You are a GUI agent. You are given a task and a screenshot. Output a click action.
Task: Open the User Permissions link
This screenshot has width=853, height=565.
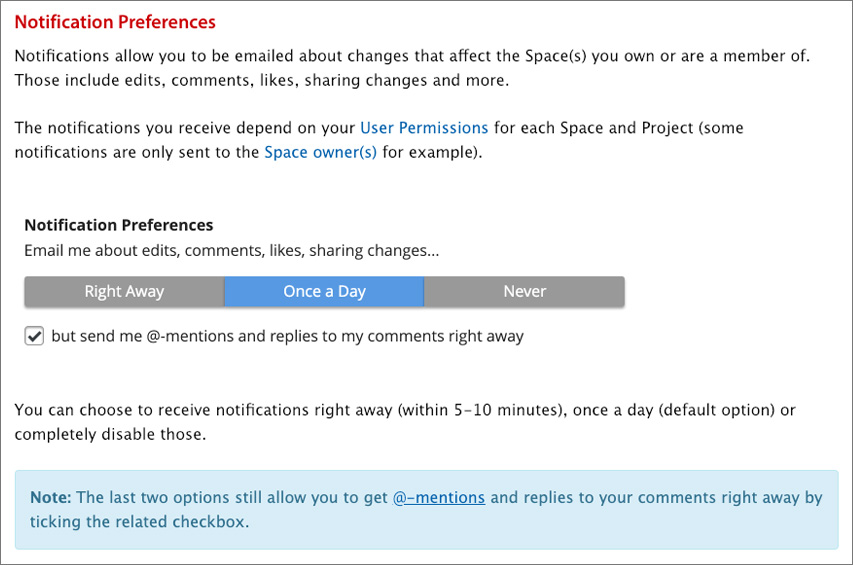[x=424, y=128]
